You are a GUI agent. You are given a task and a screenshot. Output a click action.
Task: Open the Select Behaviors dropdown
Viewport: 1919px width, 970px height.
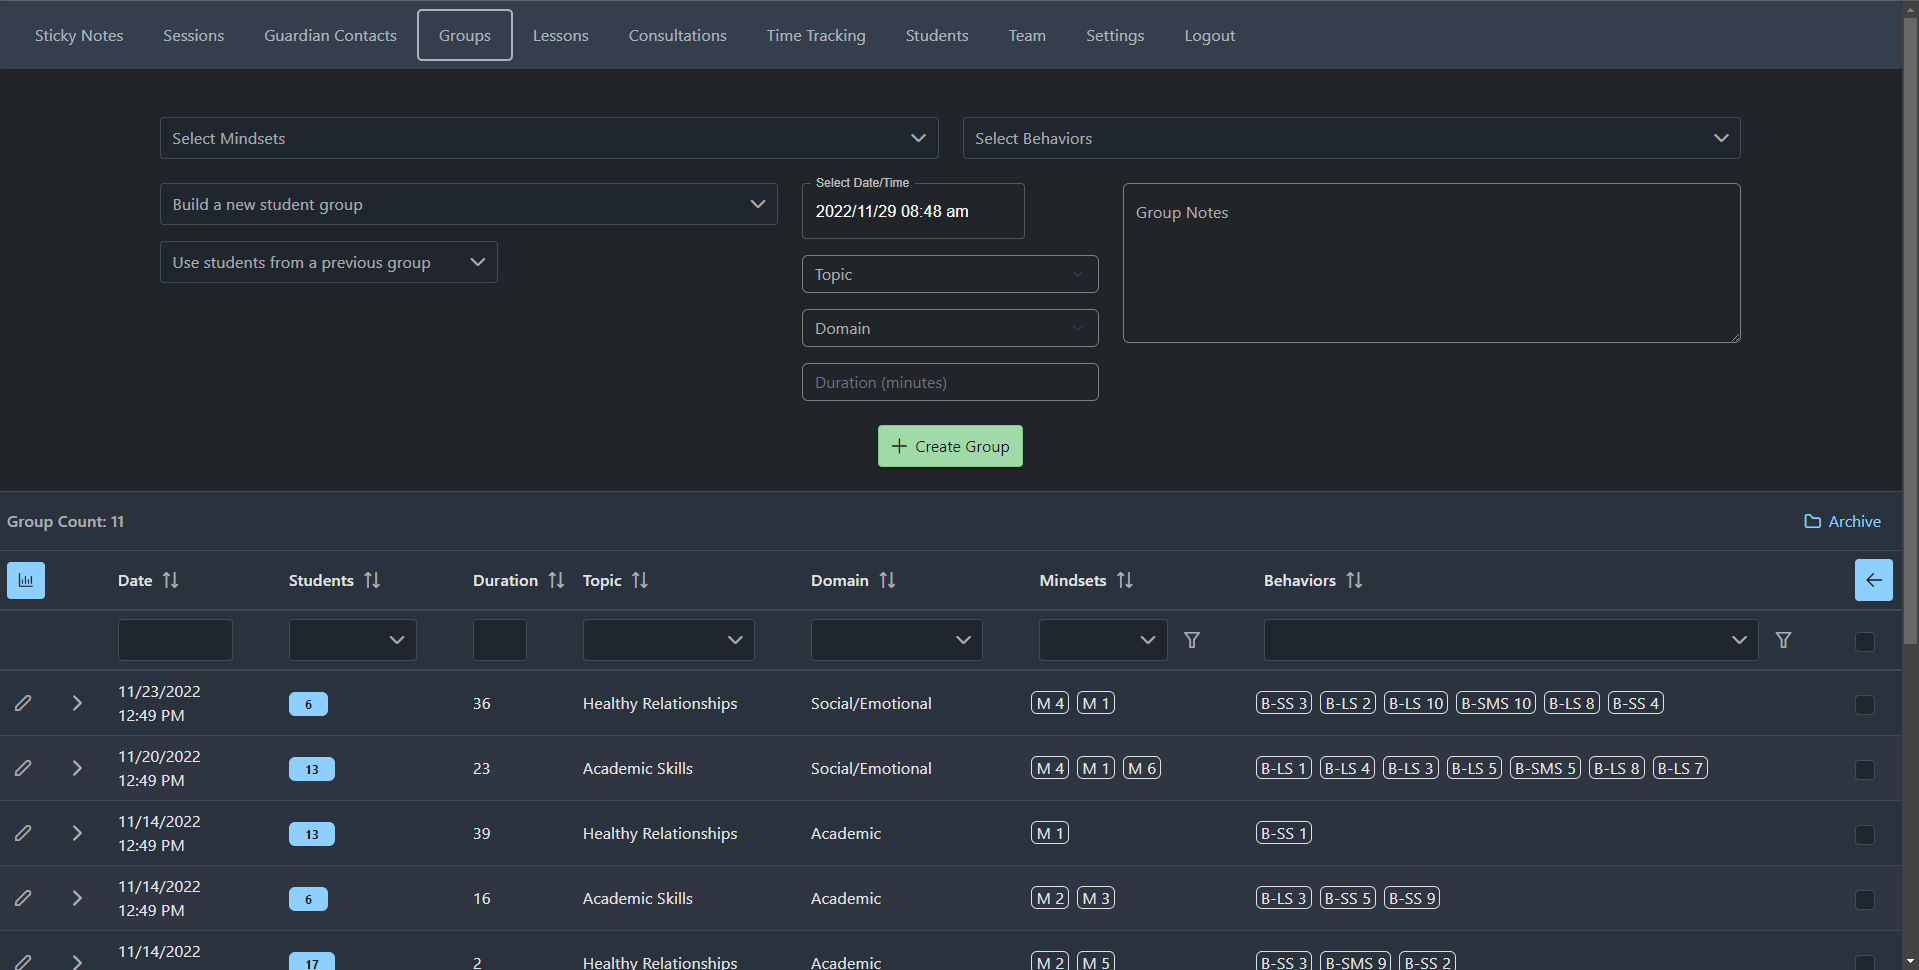tap(1350, 138)
